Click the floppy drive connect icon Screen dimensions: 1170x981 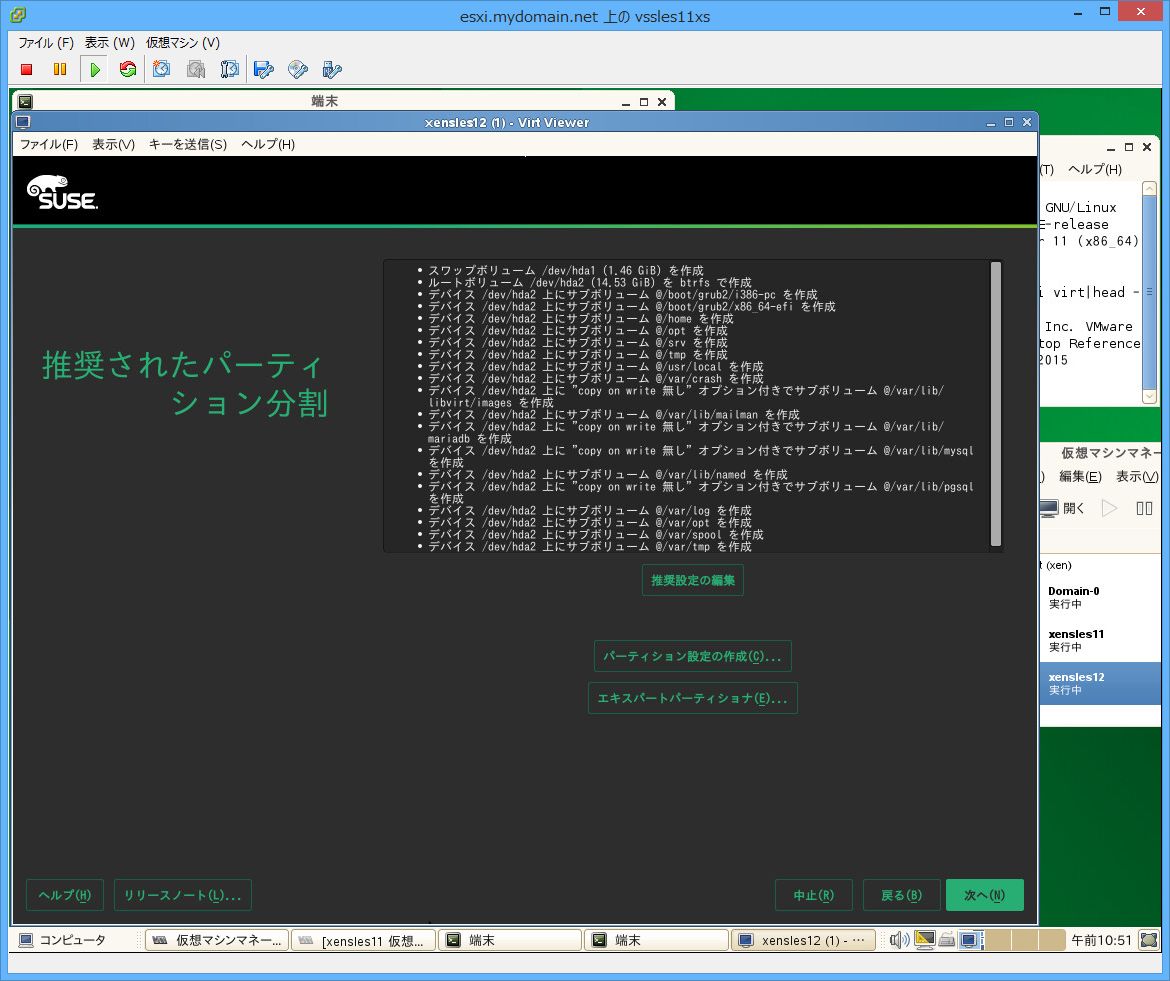point(264,69)
